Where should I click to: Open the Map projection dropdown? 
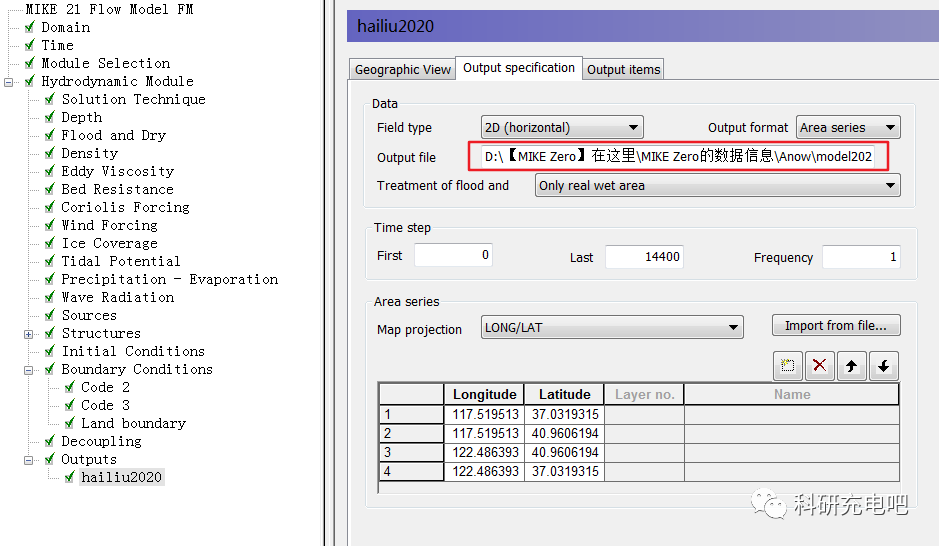tap(612, 327)
